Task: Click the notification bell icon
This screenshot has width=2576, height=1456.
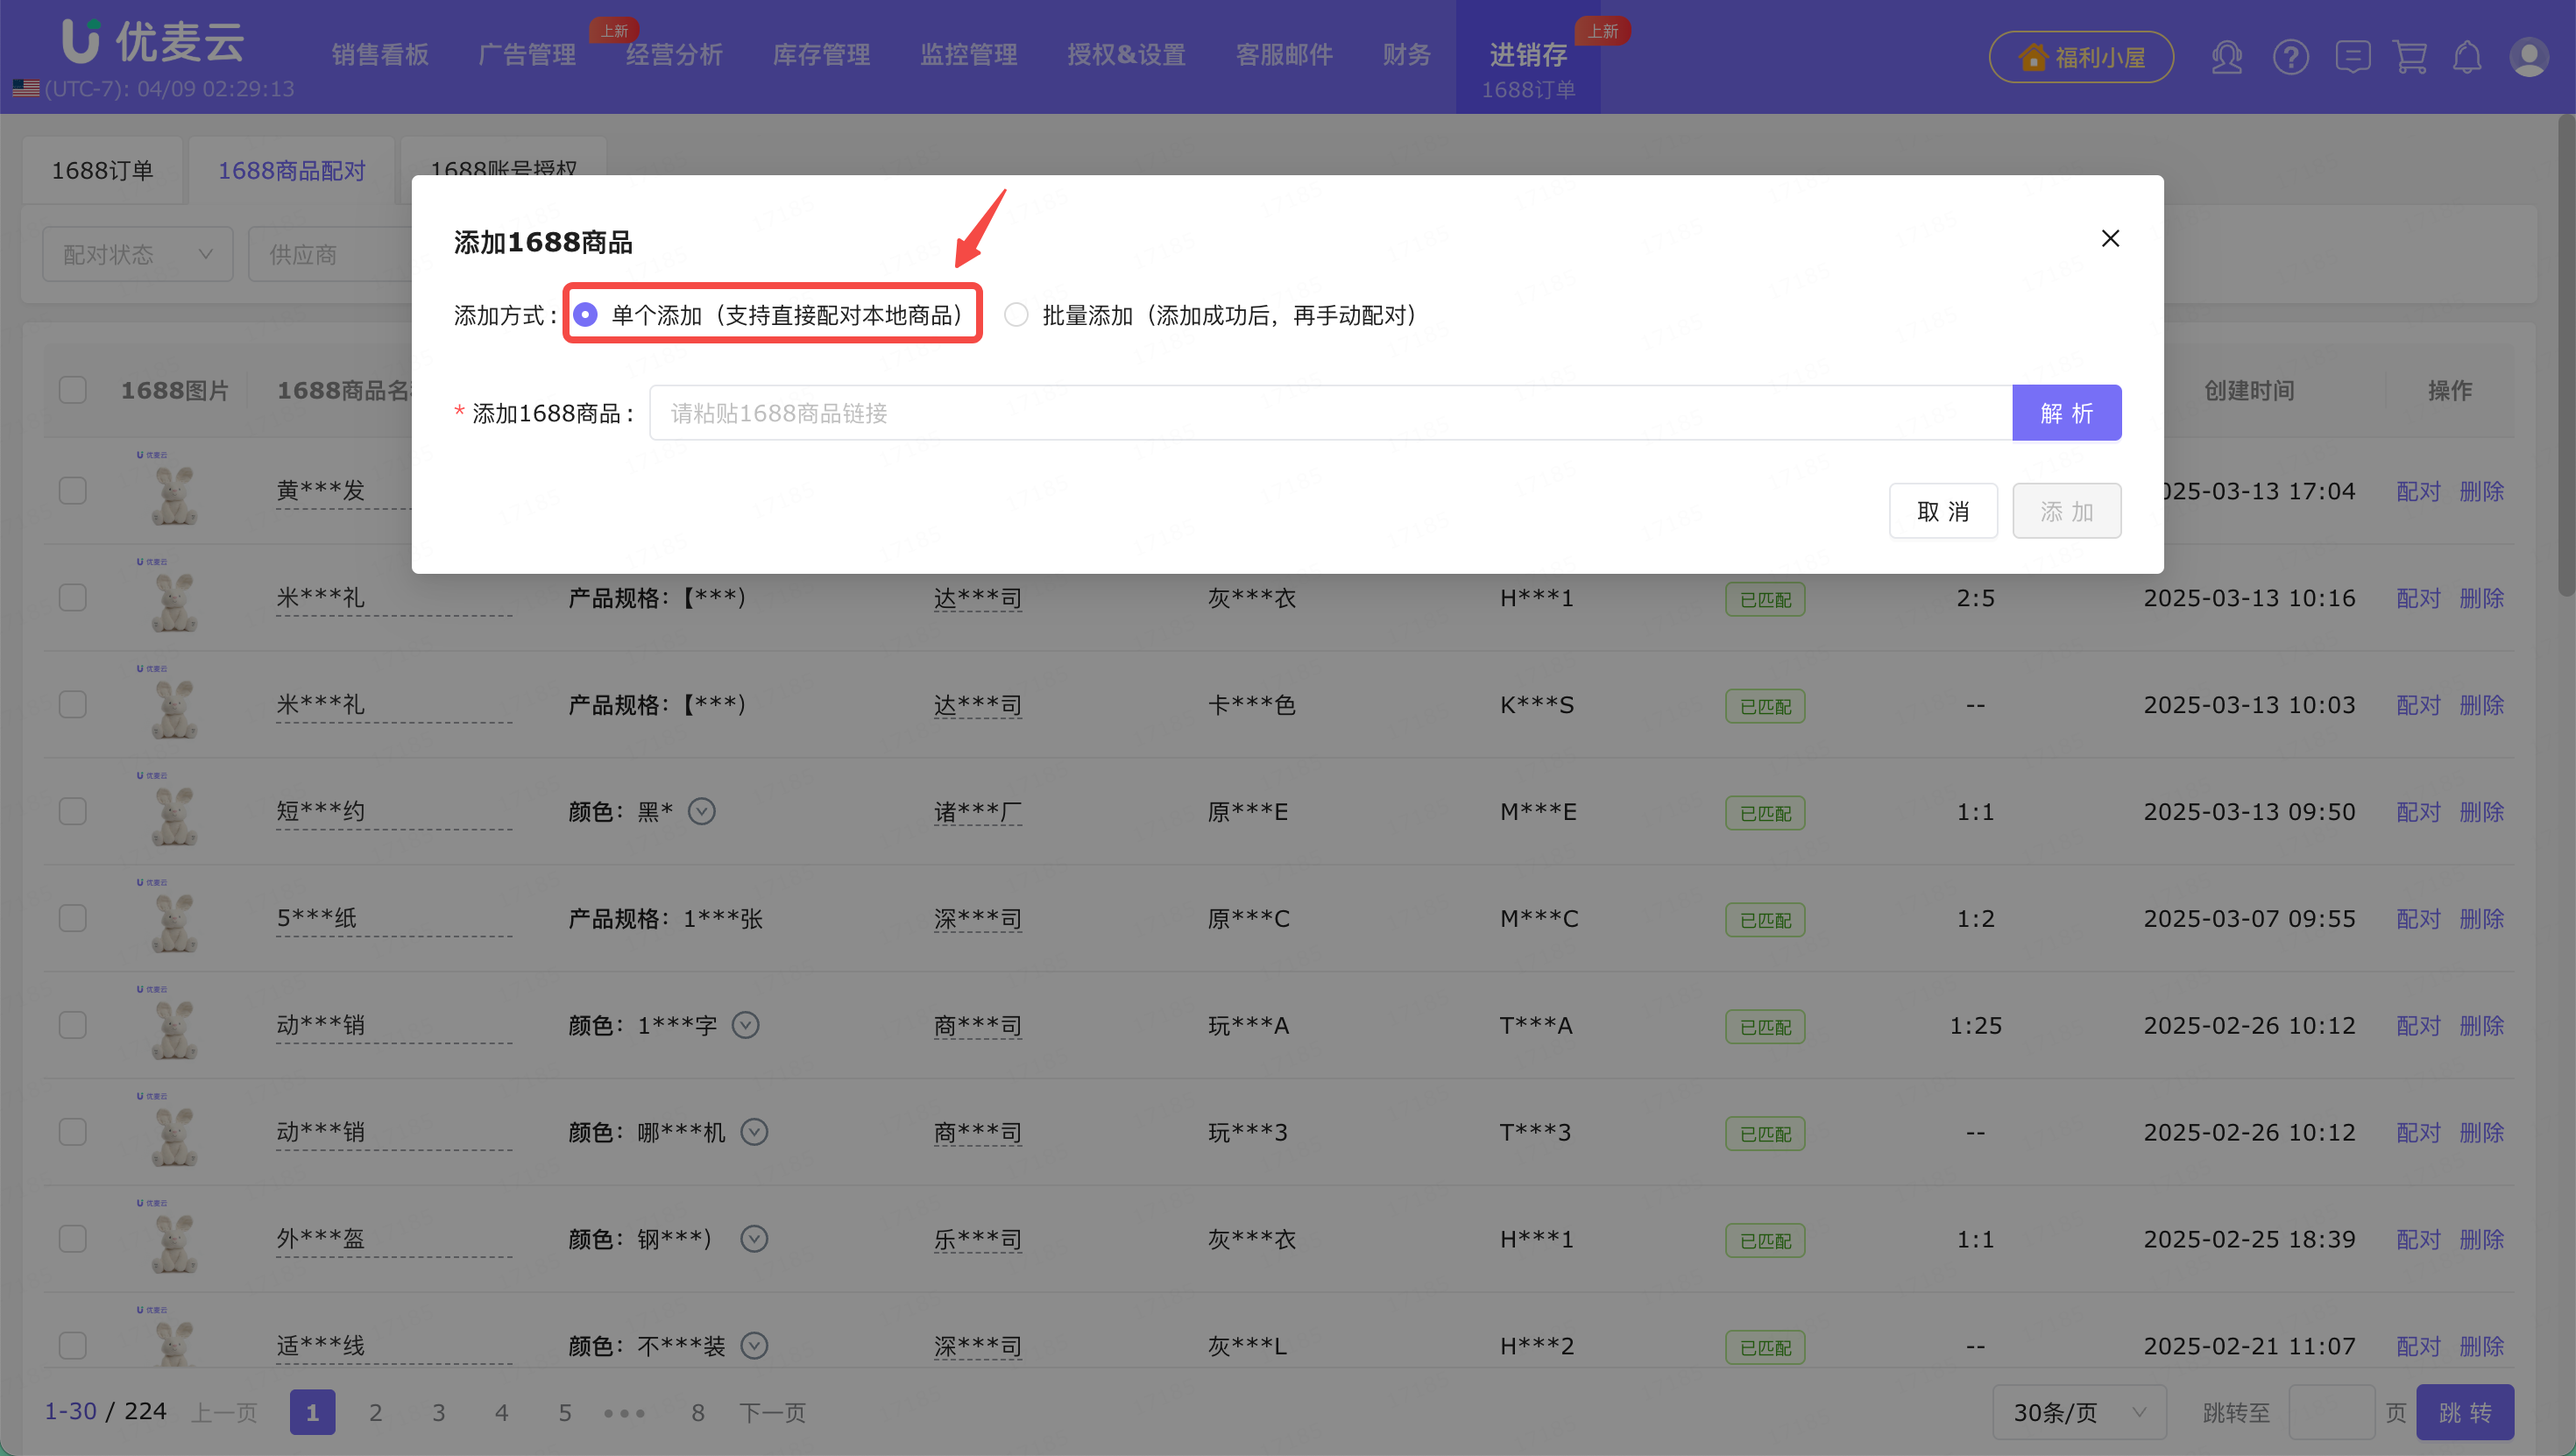Action: (2467, 57)
